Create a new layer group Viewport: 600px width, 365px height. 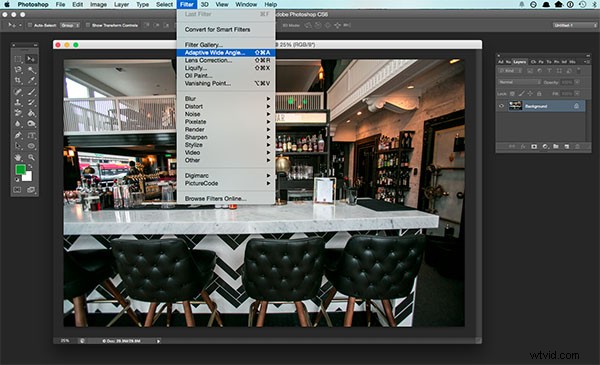[x=556, y=147]
